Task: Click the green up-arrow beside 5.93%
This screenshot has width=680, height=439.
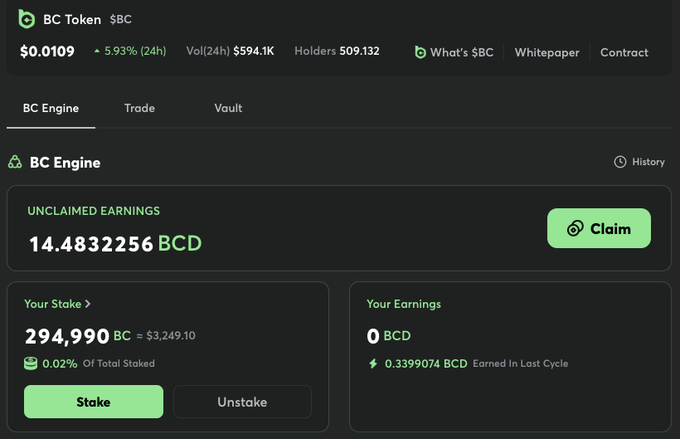Action: coord(97,51)
